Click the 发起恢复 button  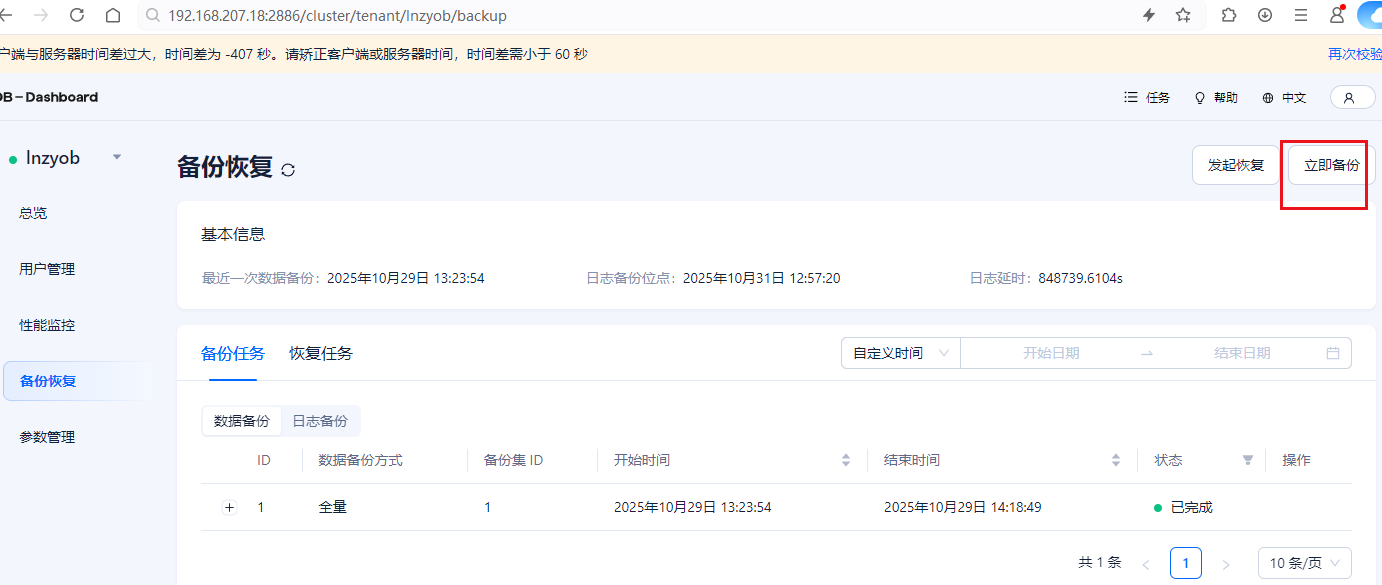click(1236, 165)
